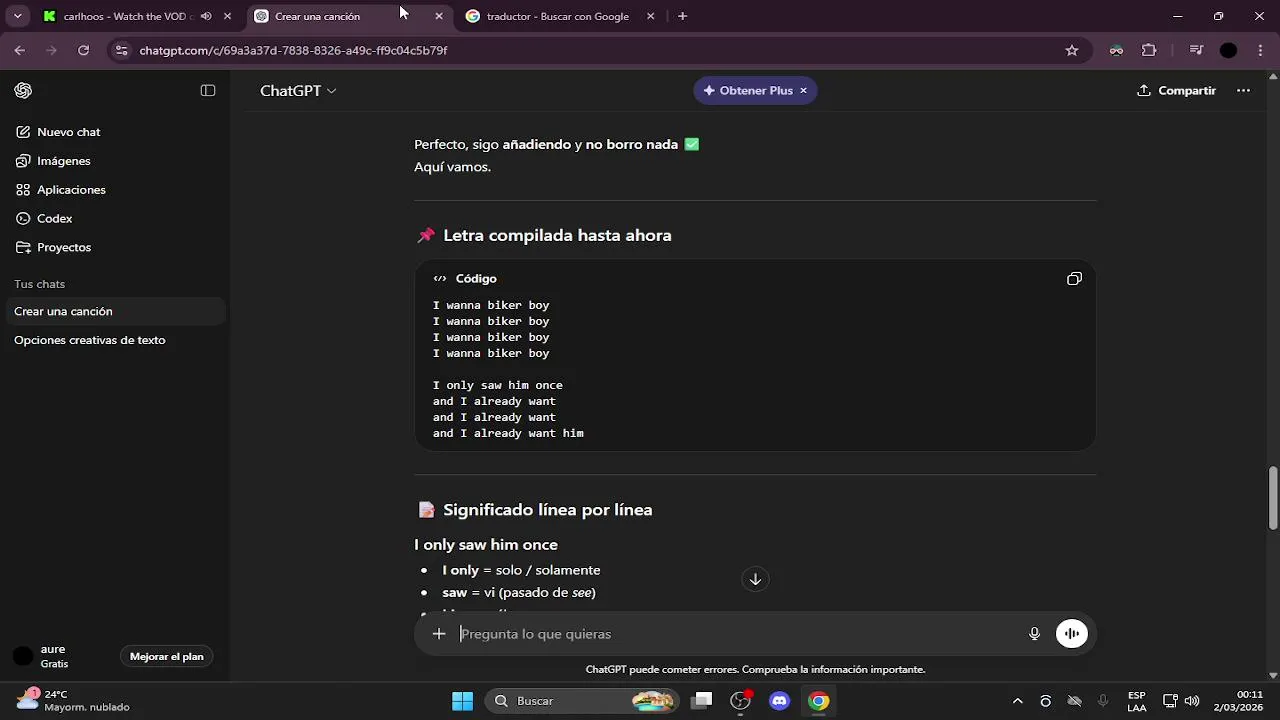Show hidden system tray icons

pos(1018,701)
